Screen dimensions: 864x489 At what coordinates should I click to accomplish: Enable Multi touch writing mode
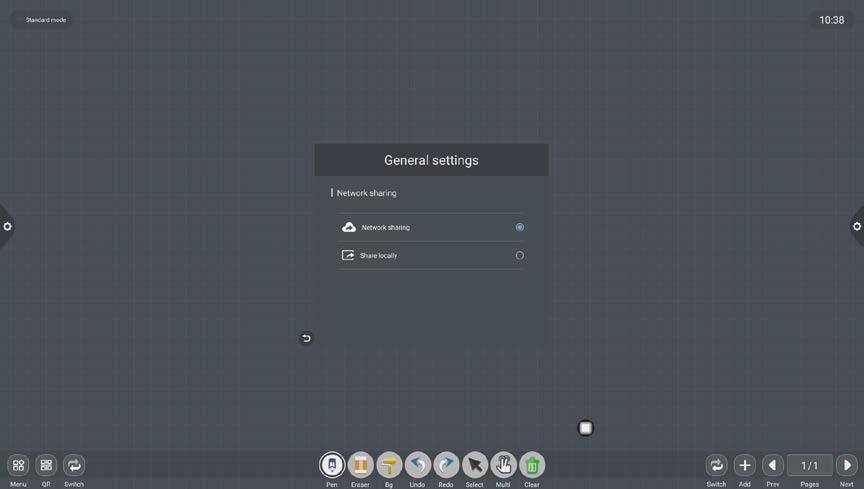503,465
